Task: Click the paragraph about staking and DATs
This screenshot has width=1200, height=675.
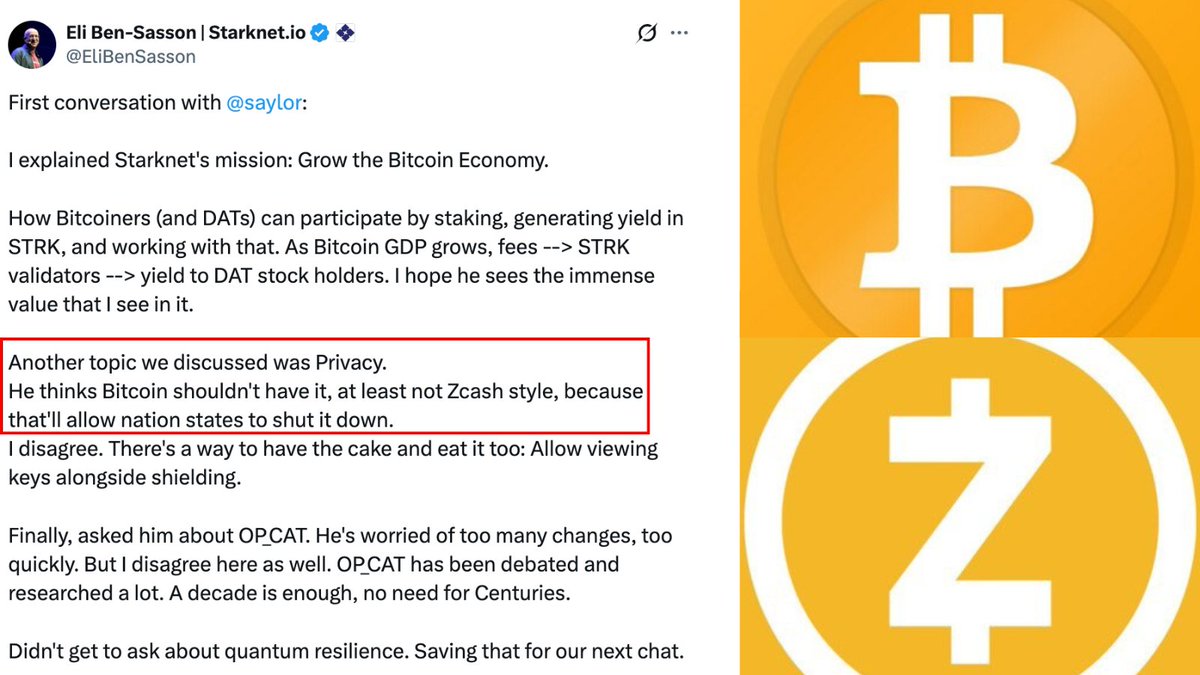Action: 345,261
